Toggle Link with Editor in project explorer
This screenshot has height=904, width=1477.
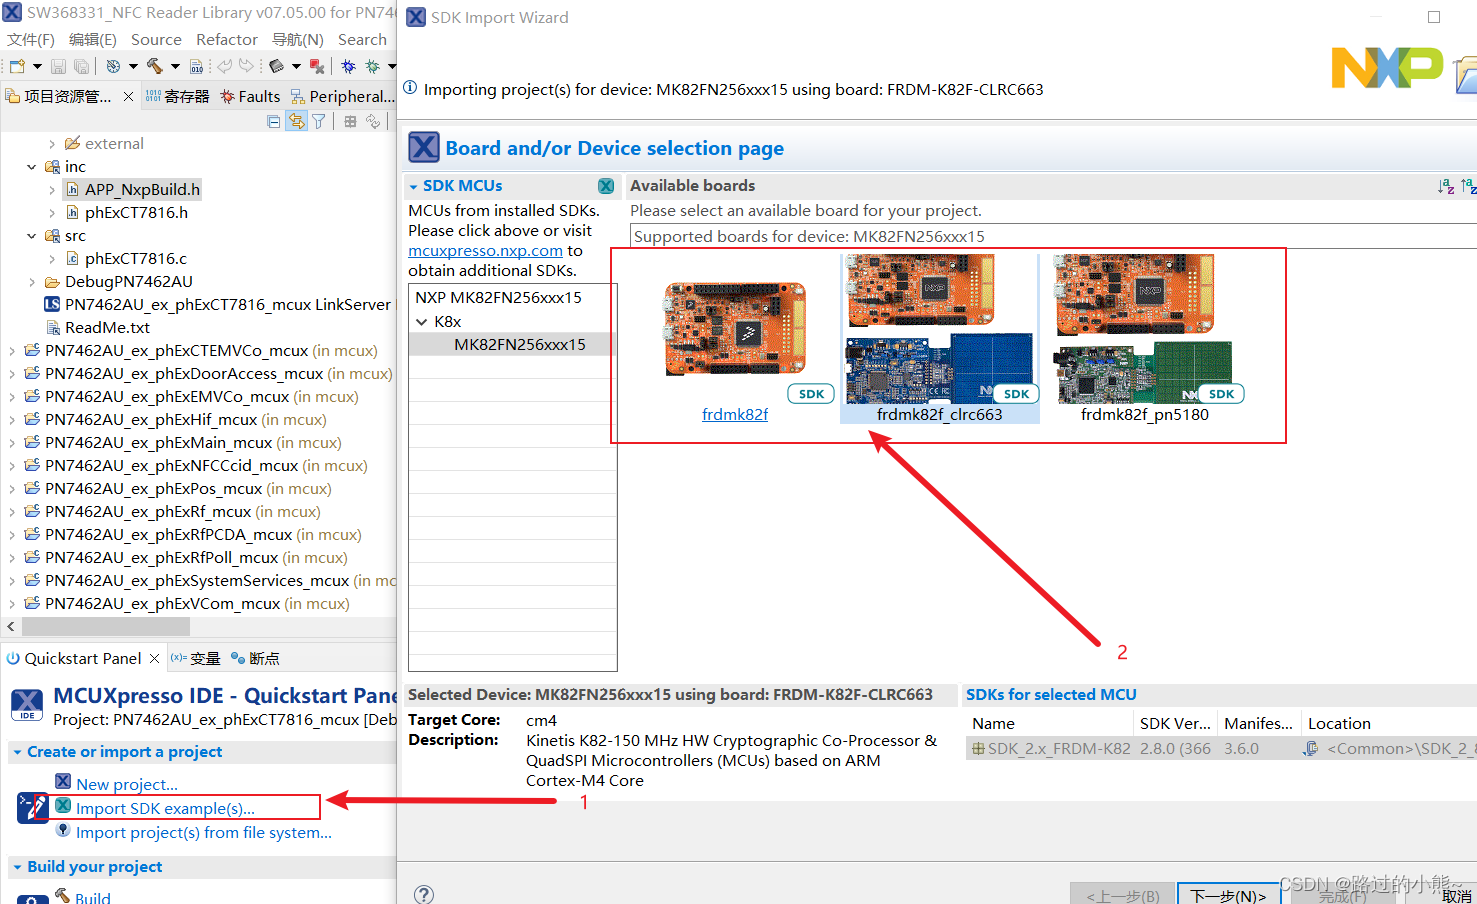[297, 121]
